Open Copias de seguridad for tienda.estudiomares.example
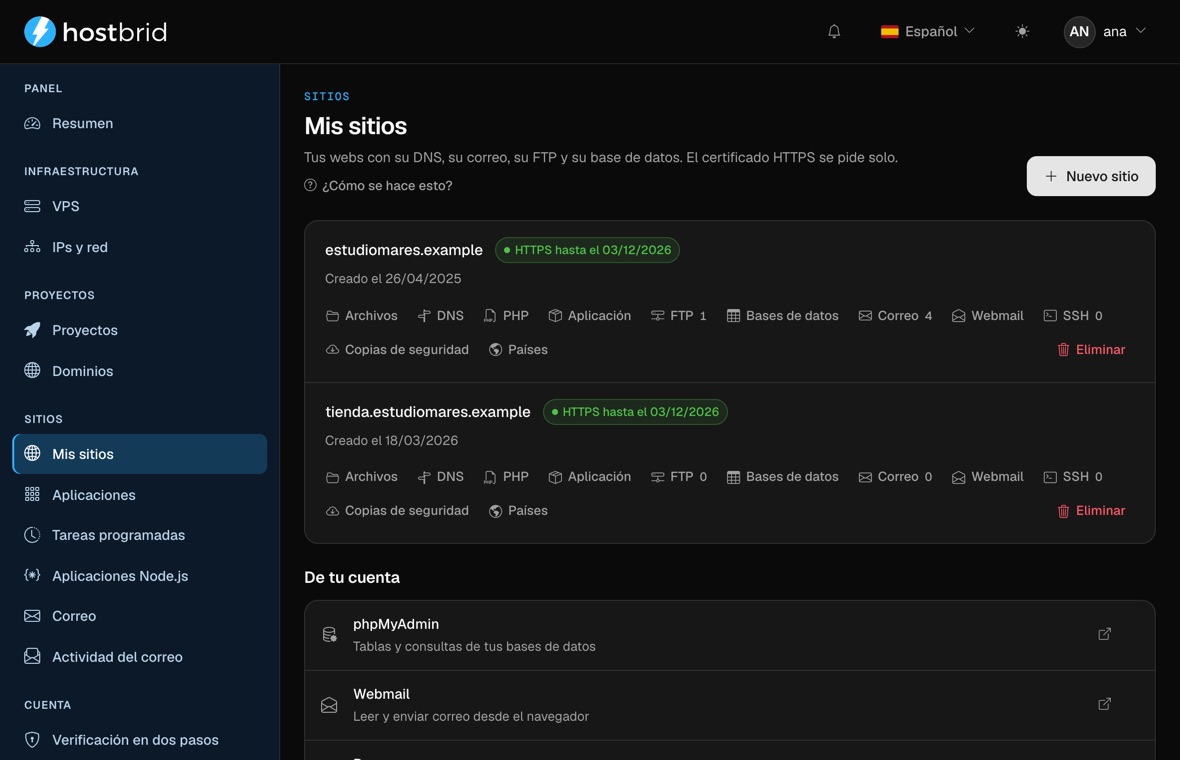Viewport: 1180px width, 760px height. 397,510
